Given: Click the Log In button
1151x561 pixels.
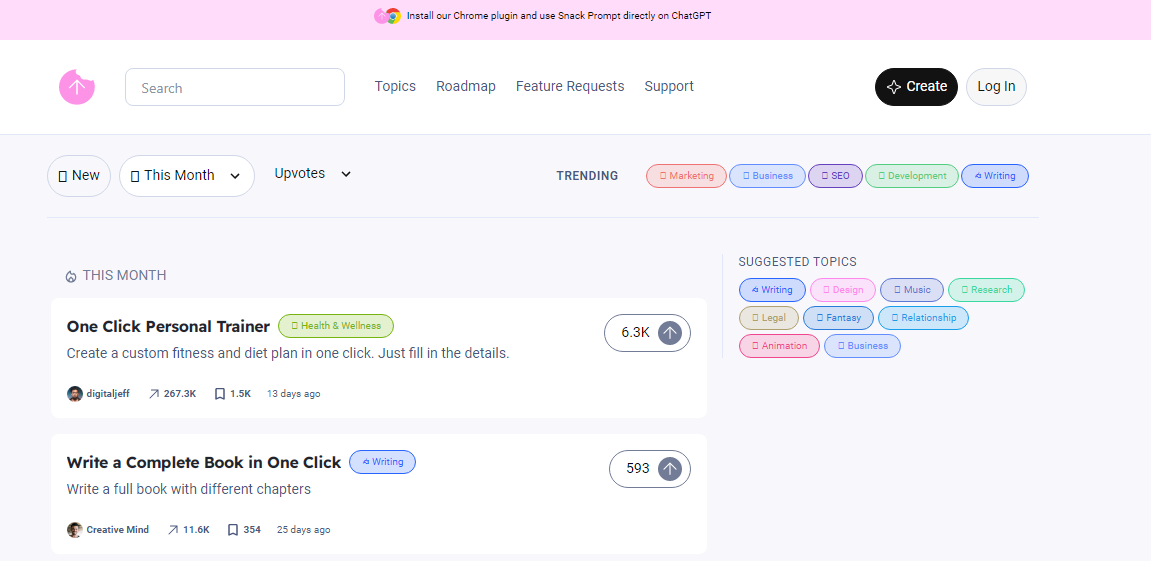Looking at the screenshot, I should (x=996, y=87).
